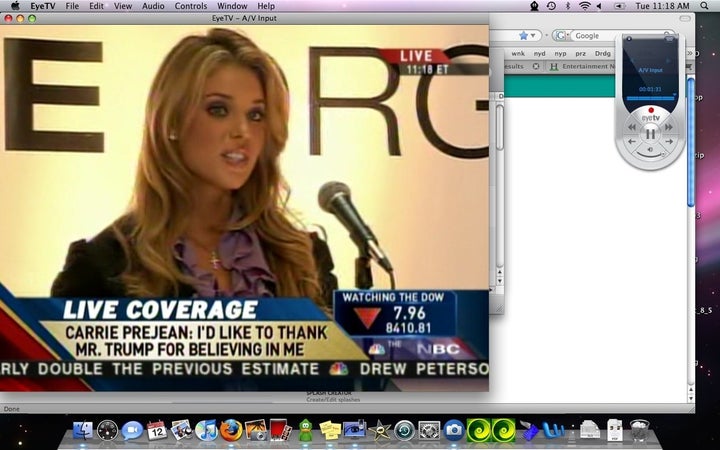Viewport: 720px width, 450px height.
Task: Jump forward with the remote's right arrow
Action: [669, 141]
